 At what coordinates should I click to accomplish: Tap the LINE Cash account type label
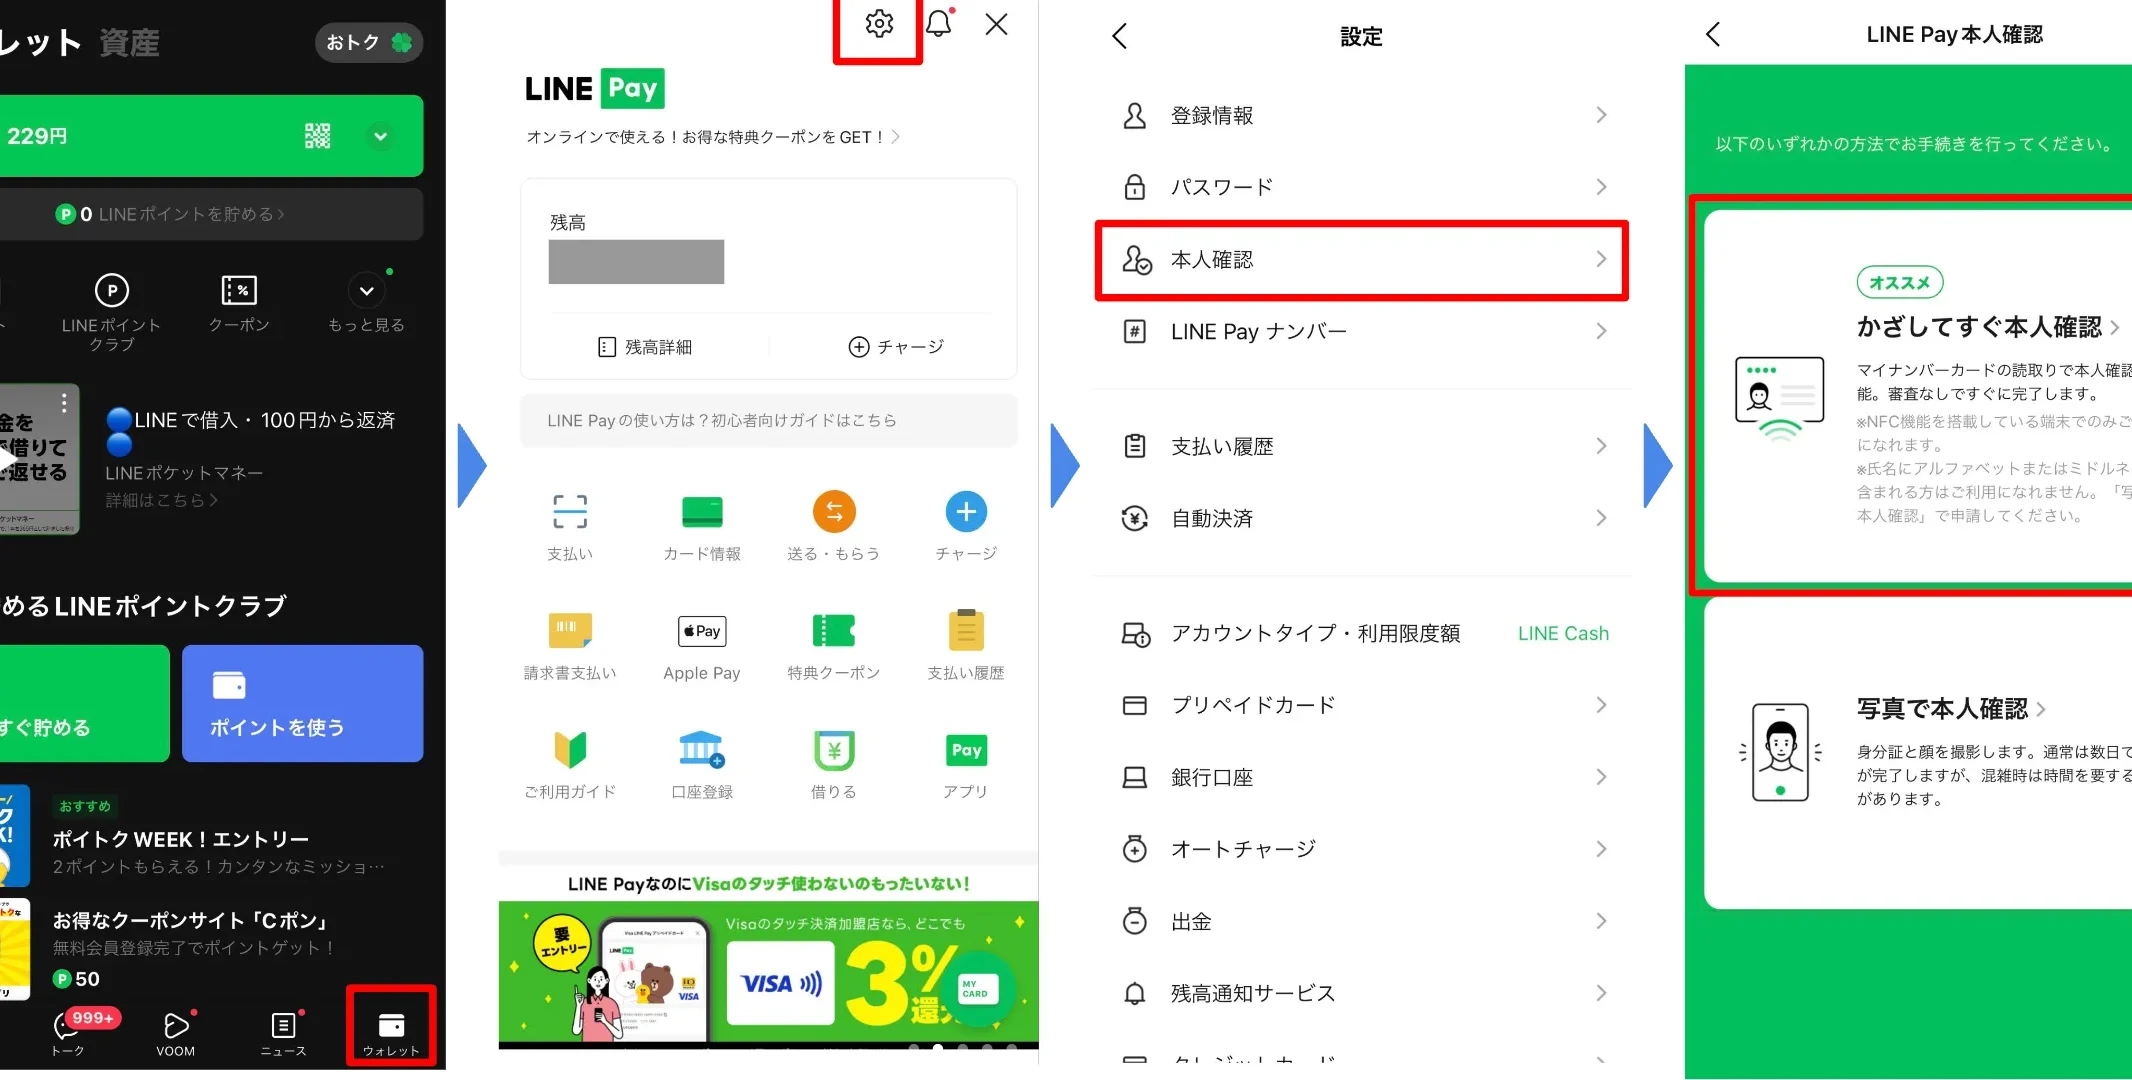point(1563,633)
